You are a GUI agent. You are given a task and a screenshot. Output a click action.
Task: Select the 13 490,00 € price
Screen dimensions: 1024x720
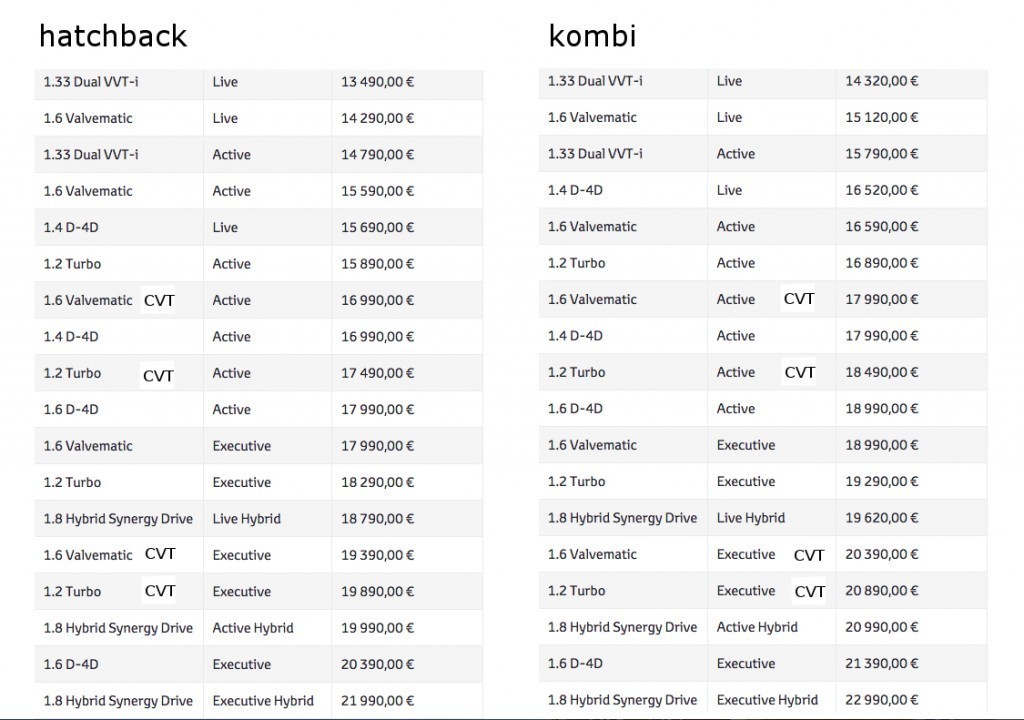[x=377, y=82]
